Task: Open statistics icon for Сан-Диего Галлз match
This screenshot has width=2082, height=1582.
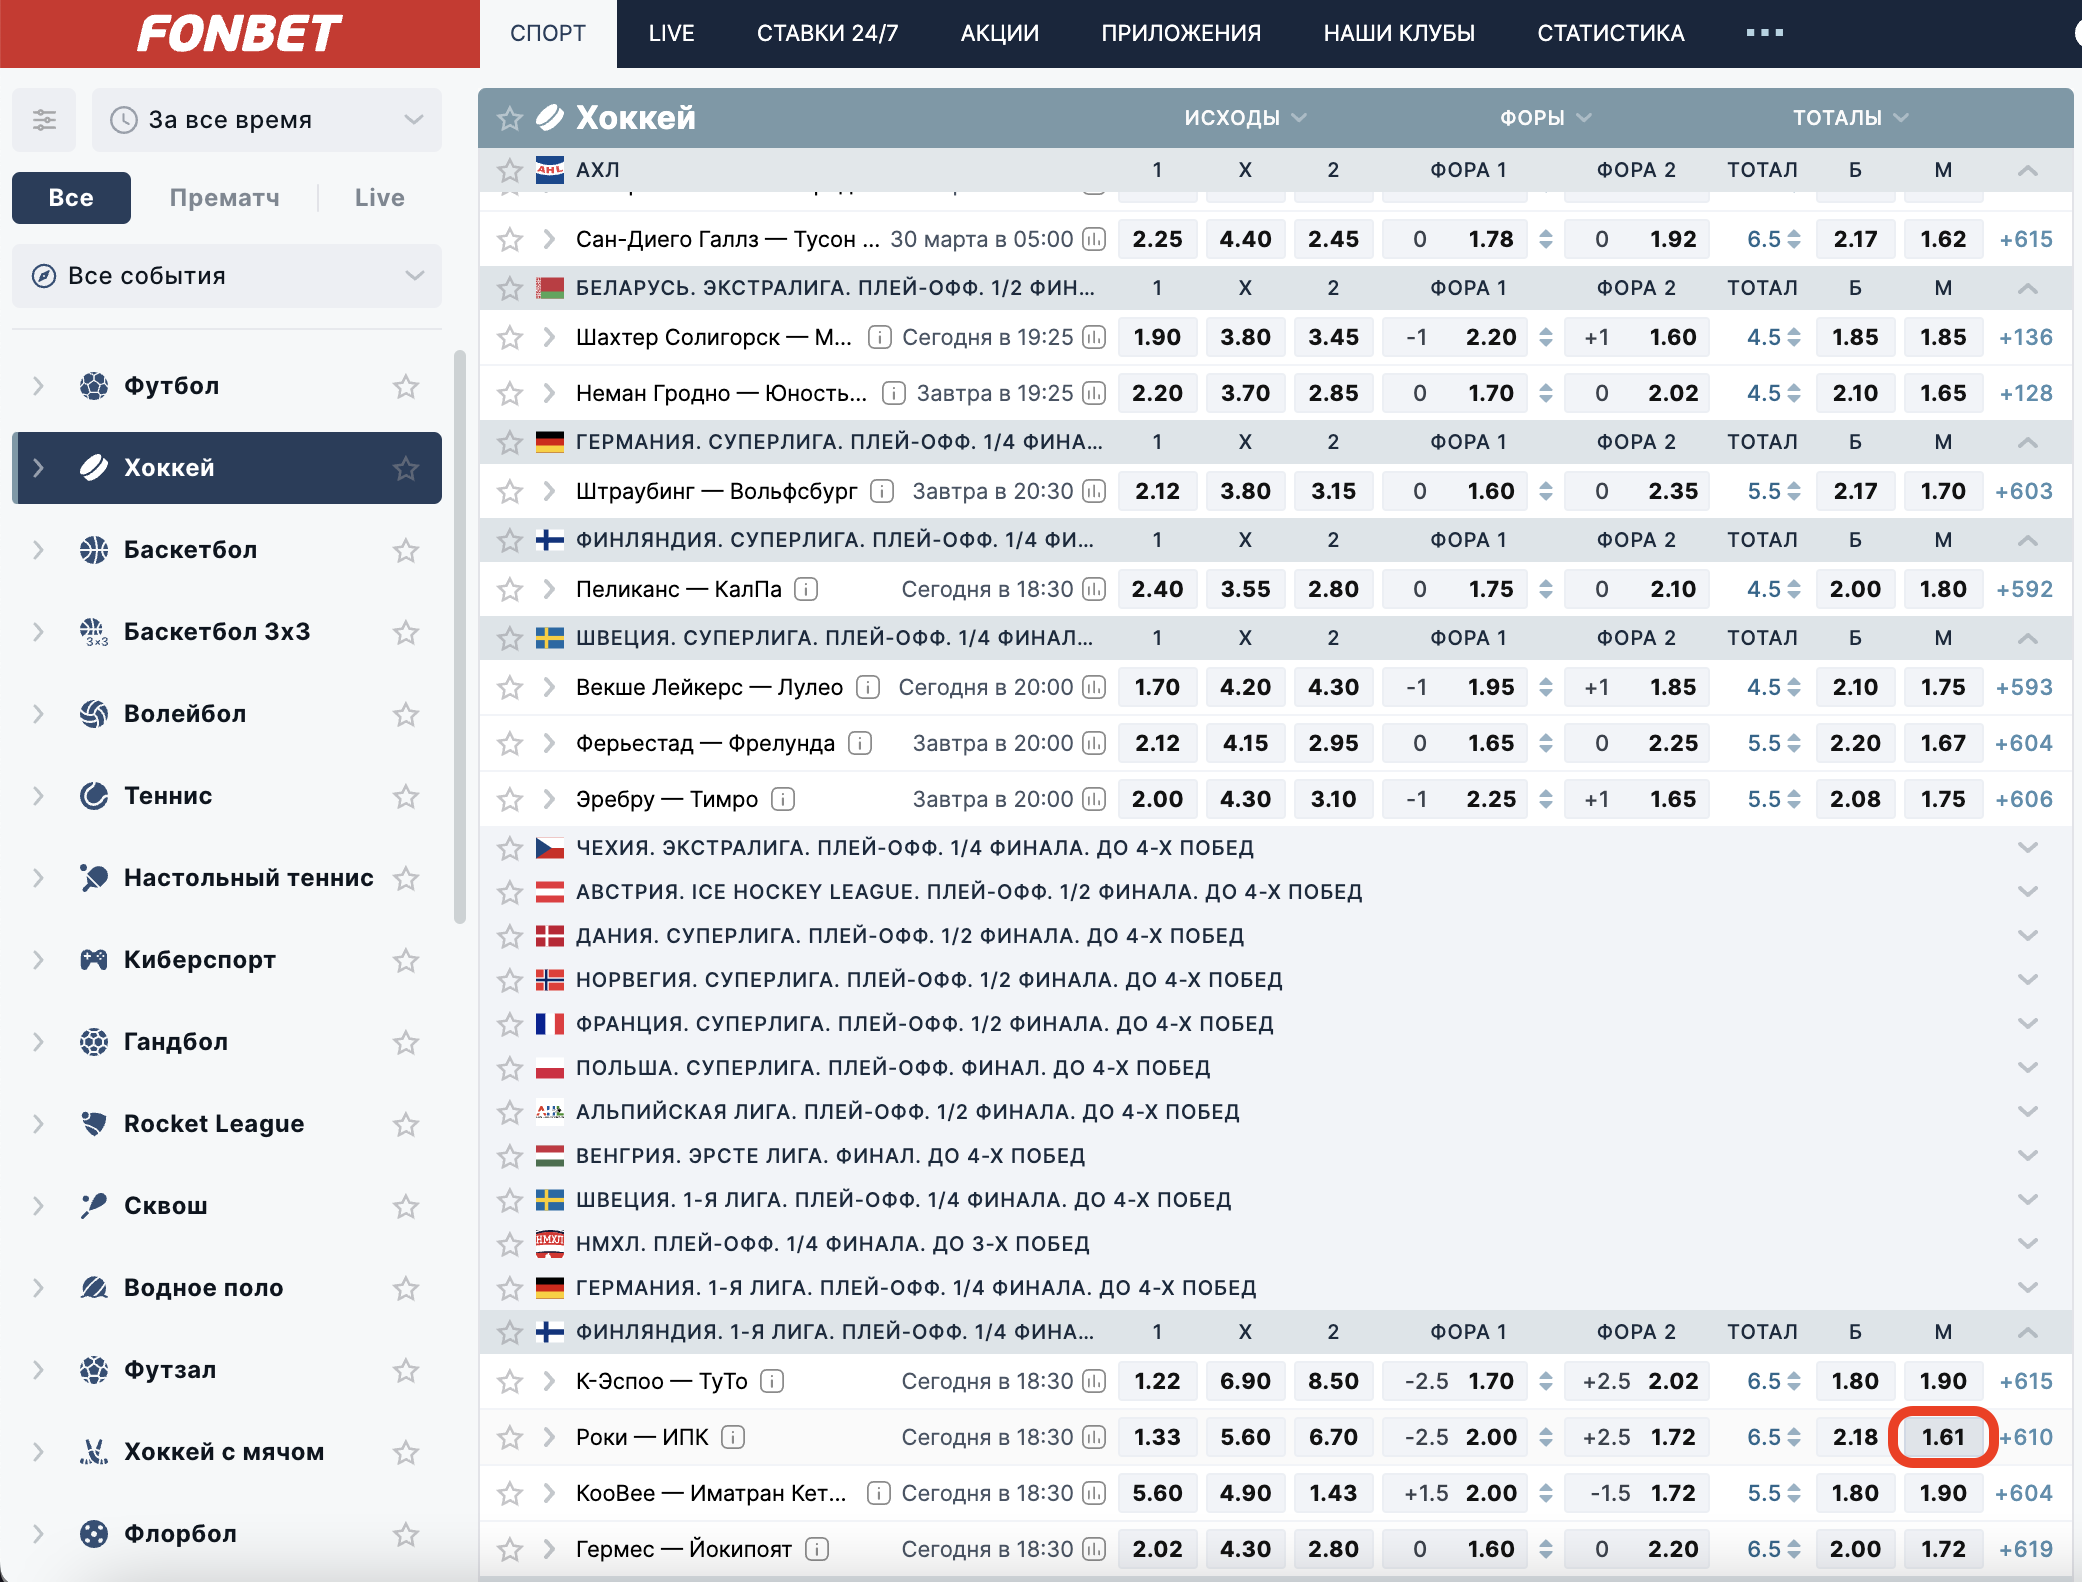Action: click(1095, 239)
